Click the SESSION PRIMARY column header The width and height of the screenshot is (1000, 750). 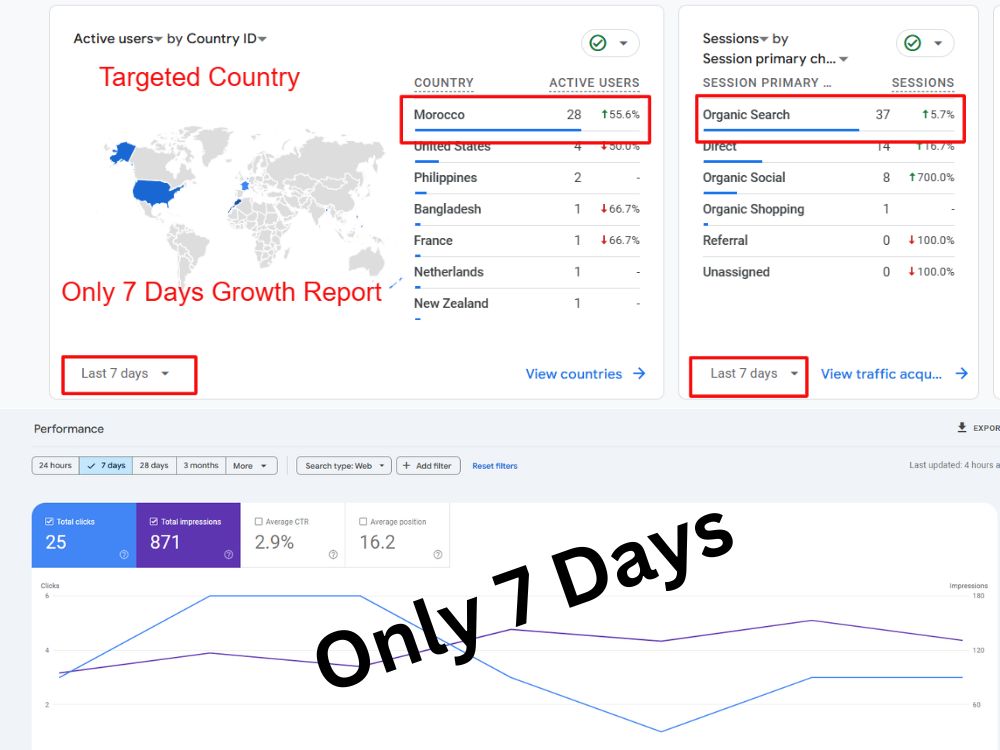point(767,83)
